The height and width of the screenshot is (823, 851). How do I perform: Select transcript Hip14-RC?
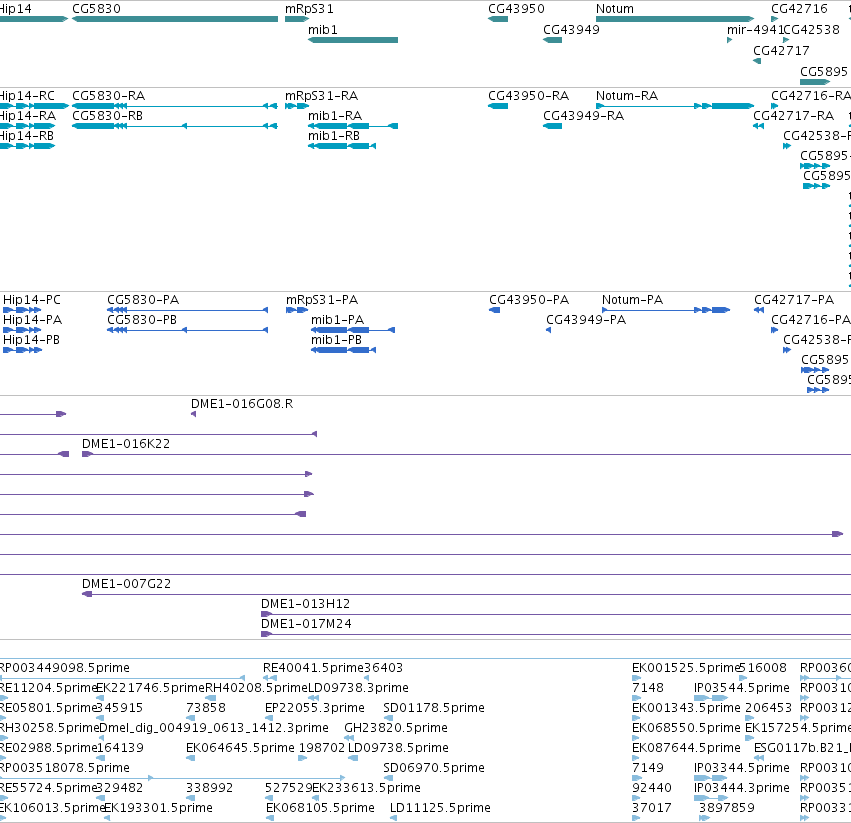coord(34,106)
